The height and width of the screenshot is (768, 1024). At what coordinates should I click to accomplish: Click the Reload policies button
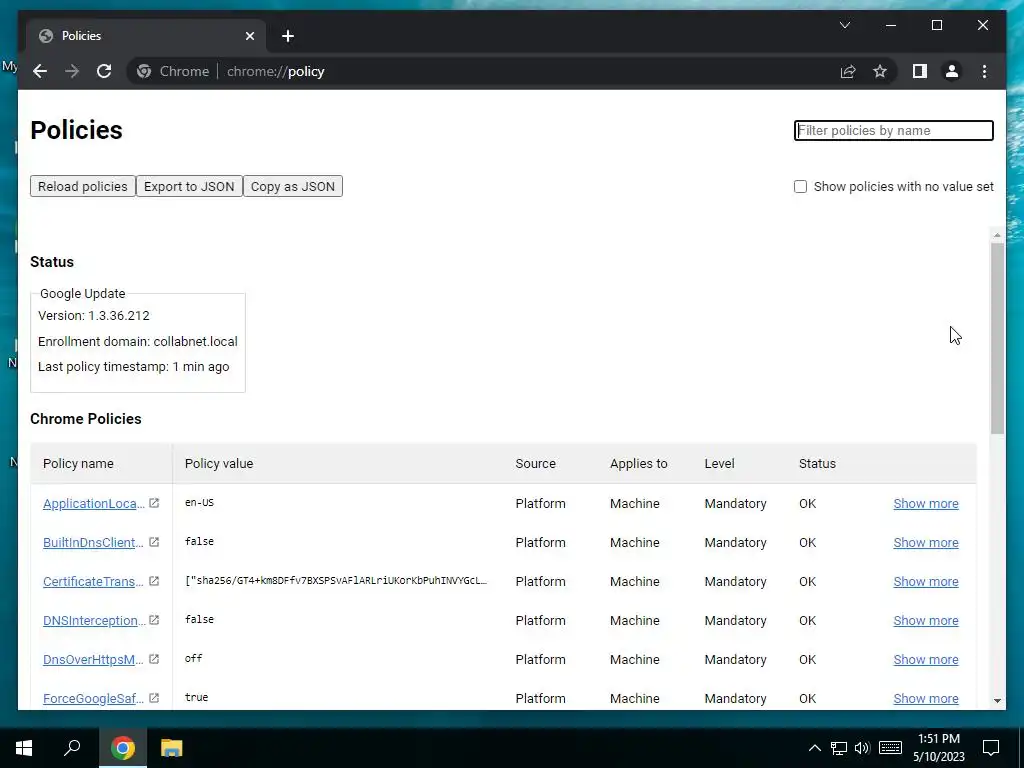(83, 186)
